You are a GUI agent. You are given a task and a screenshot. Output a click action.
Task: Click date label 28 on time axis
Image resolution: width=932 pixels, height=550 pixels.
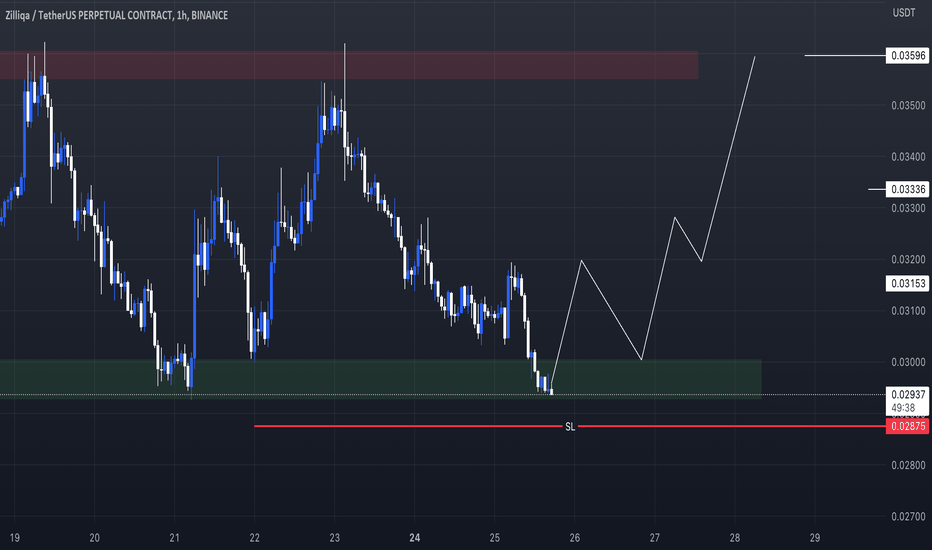[735, 538]
